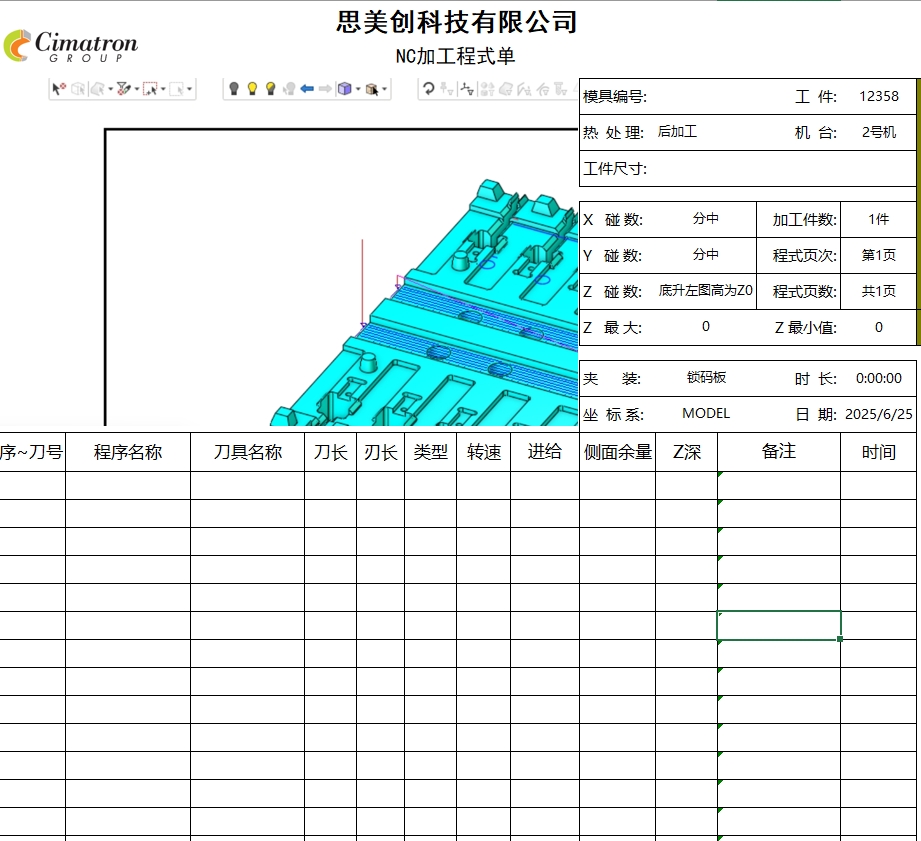Click the 侧面余量 column header

[617, 452]
